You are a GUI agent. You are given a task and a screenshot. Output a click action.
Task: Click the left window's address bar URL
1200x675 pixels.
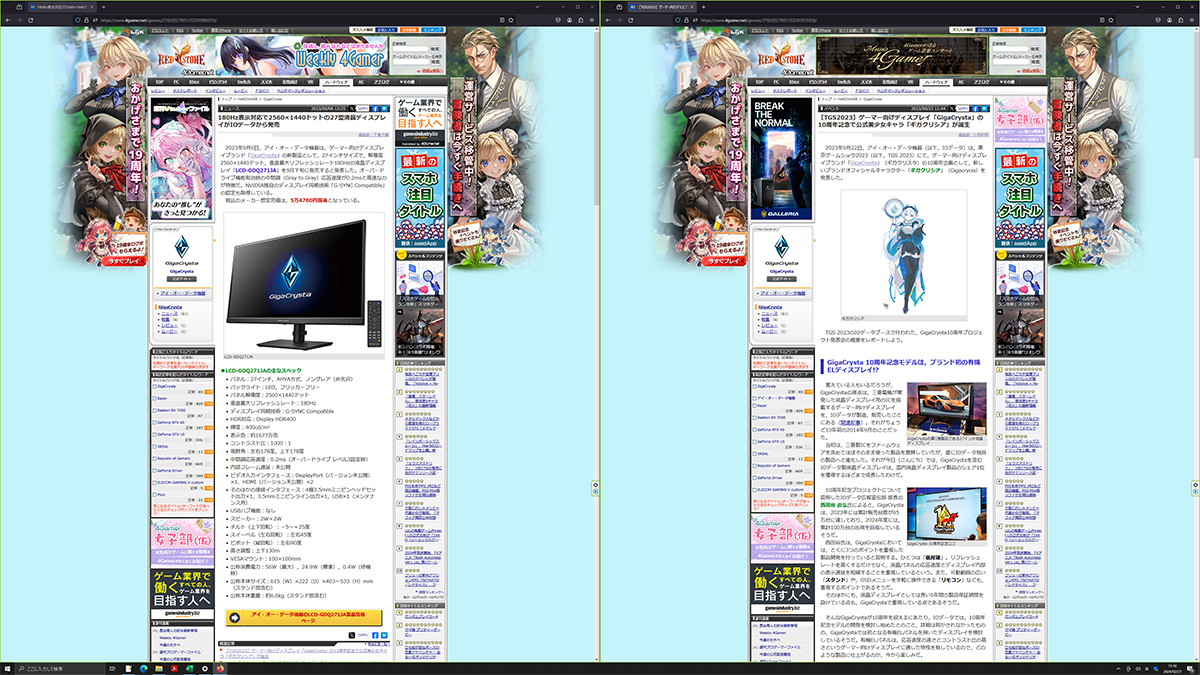[x=158, y=20]
